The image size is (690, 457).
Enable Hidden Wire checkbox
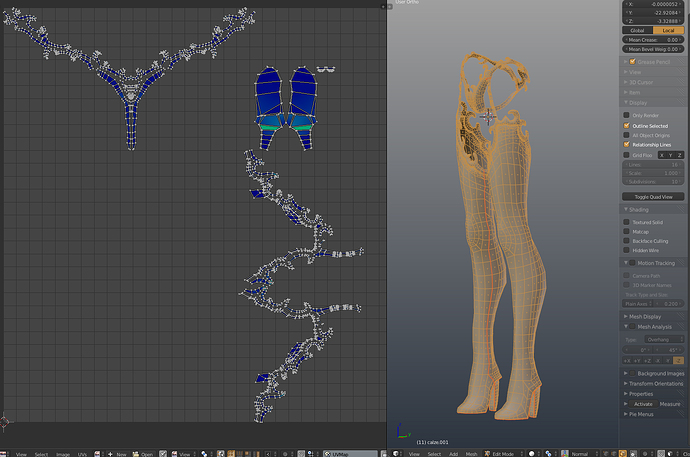[x=626, y=250]
